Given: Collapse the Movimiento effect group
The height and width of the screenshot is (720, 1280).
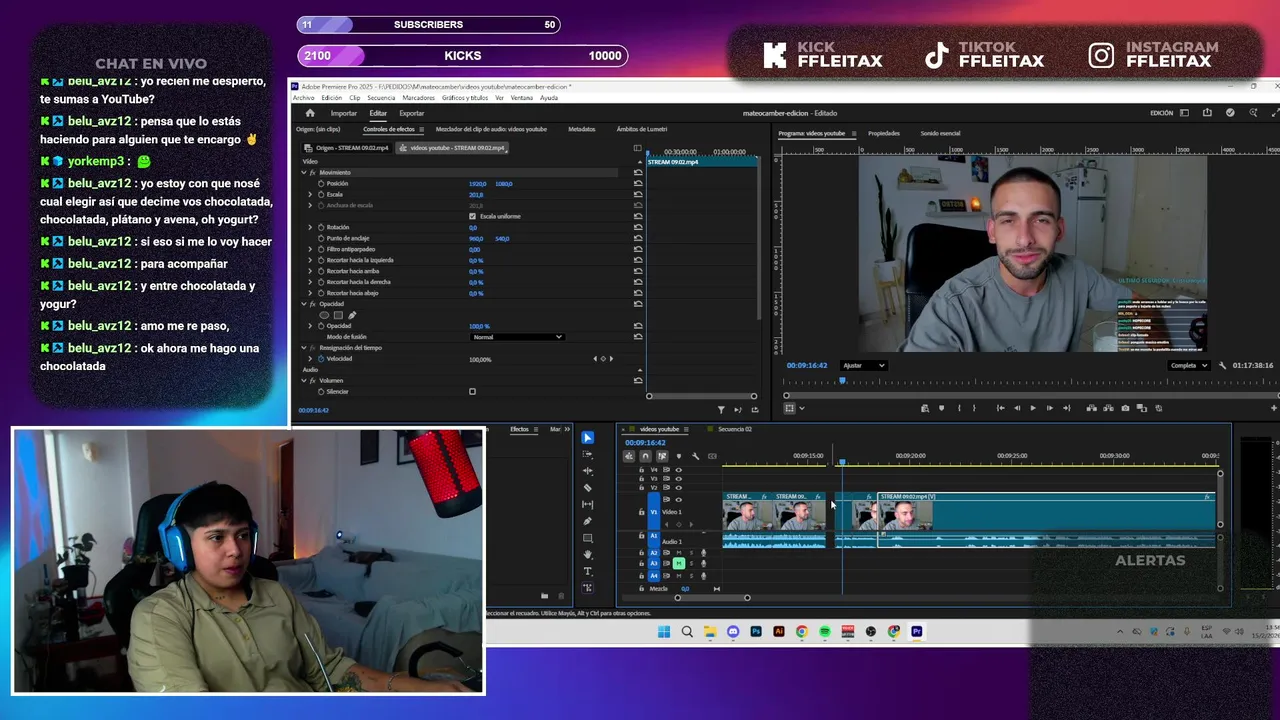Looking at the screenshot, I should tap(304, 172).
